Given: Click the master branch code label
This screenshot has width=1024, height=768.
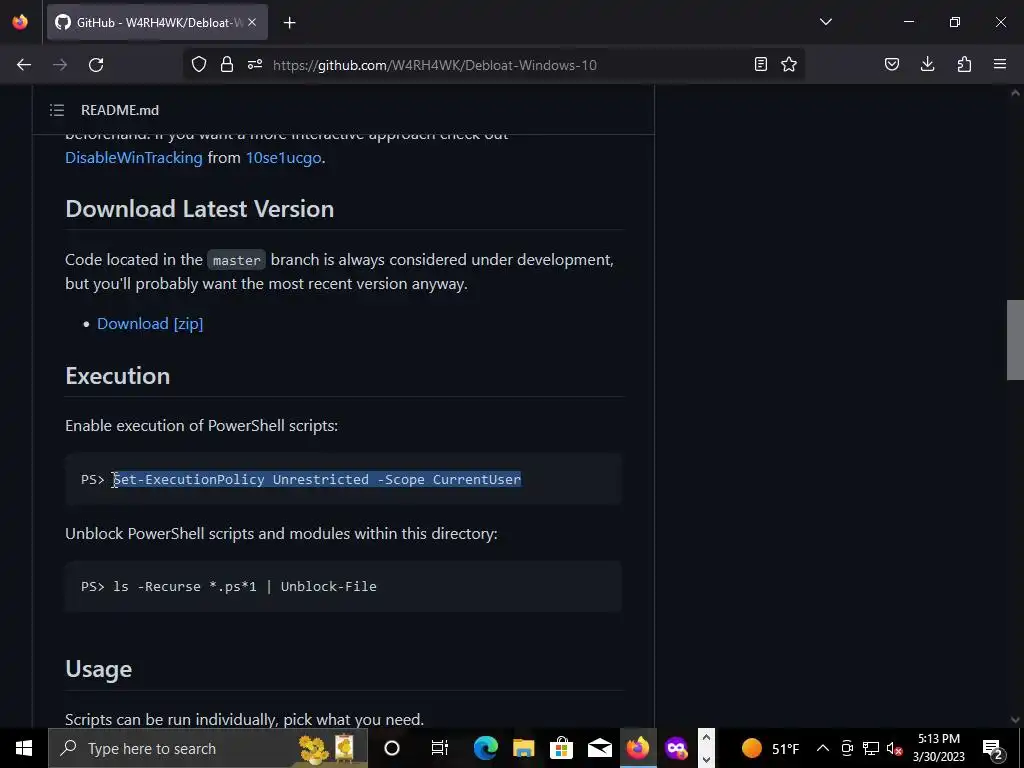Looking at the screenshot, I should [x=236, y=260].
